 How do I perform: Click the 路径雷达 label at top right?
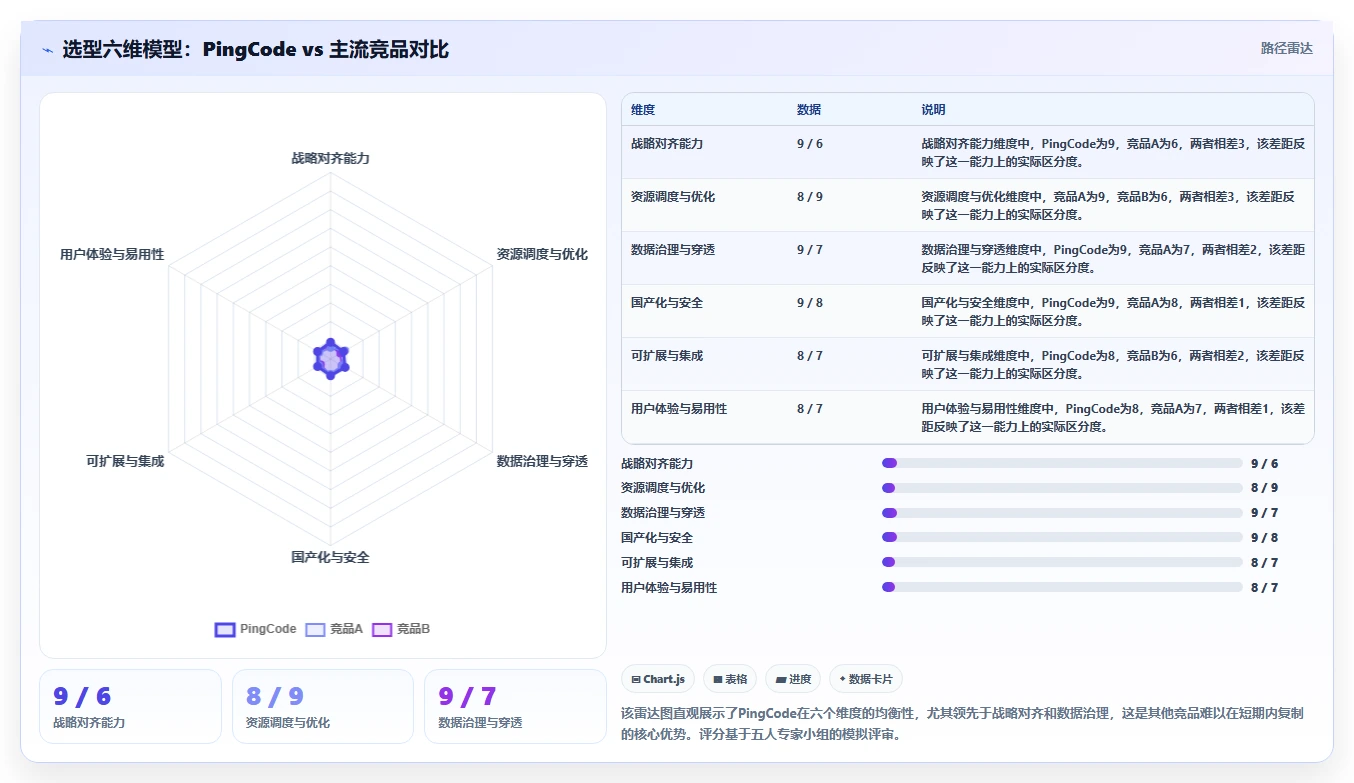tap(1287, 48)
